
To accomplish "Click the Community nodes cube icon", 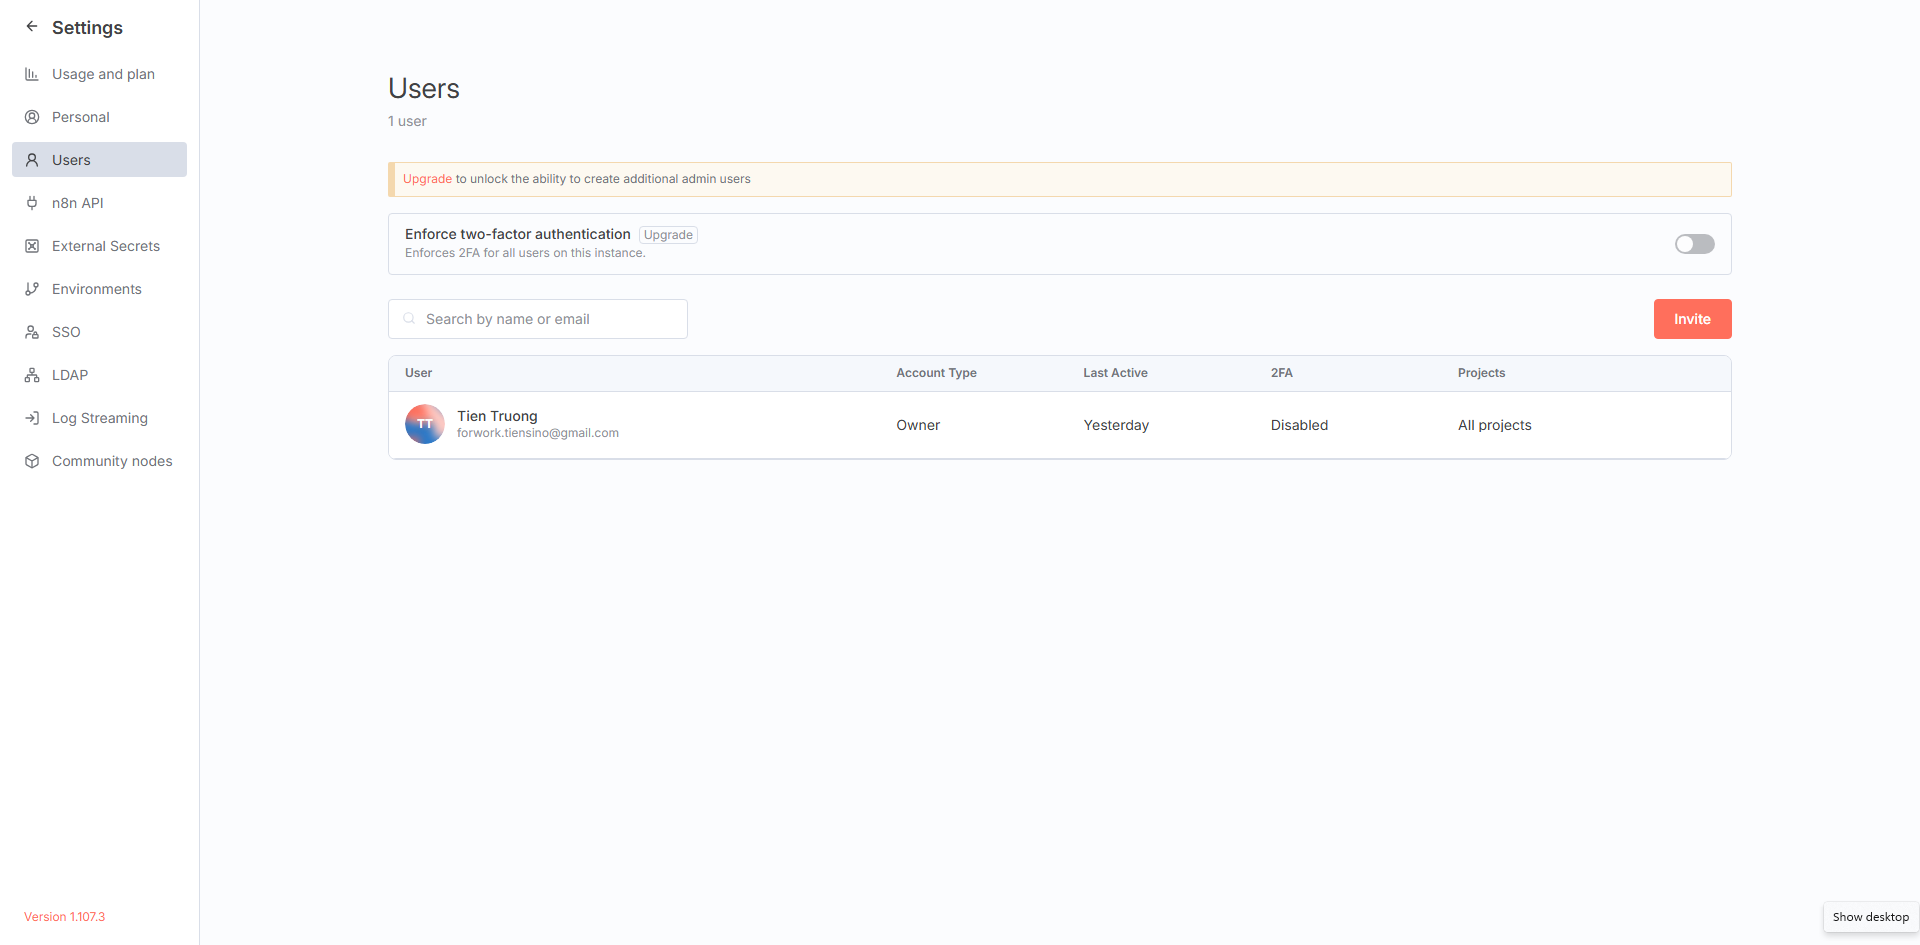I will click(32, 461).
